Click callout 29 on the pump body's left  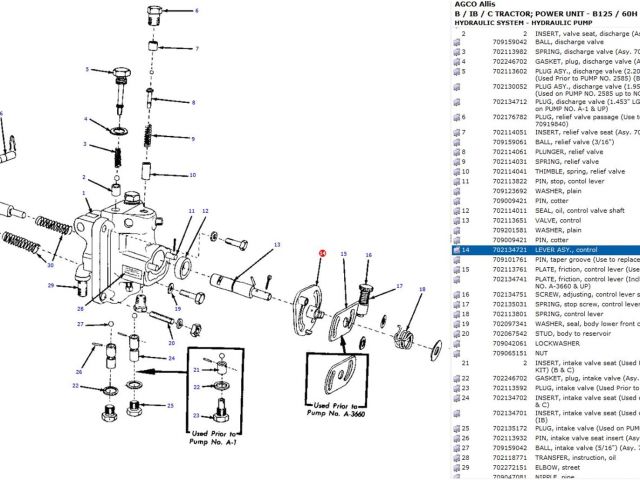(51, 286)
